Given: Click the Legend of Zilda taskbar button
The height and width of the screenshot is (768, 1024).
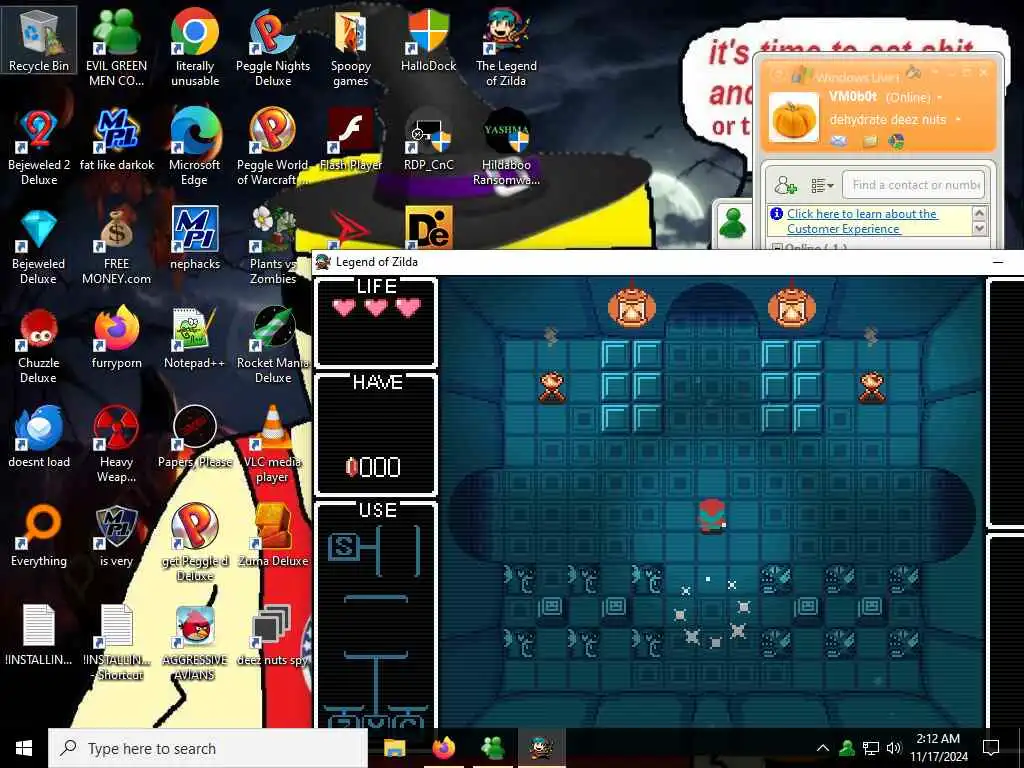Looking at the screenshot, I should (541, 748).
